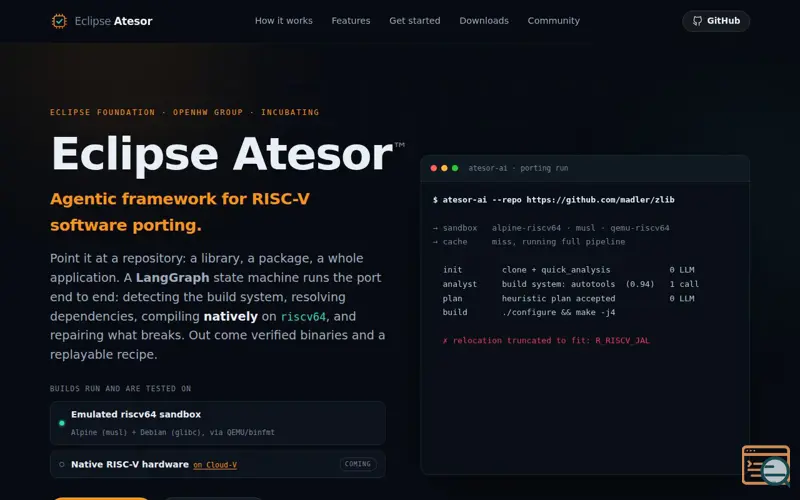Click the green terminal window dot

click(455, 168)
